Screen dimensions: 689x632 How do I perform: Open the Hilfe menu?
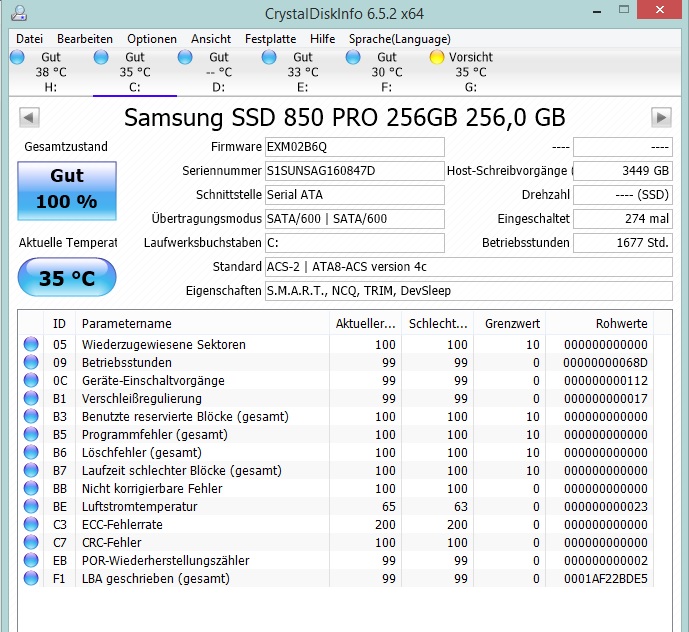click(323, 39)
